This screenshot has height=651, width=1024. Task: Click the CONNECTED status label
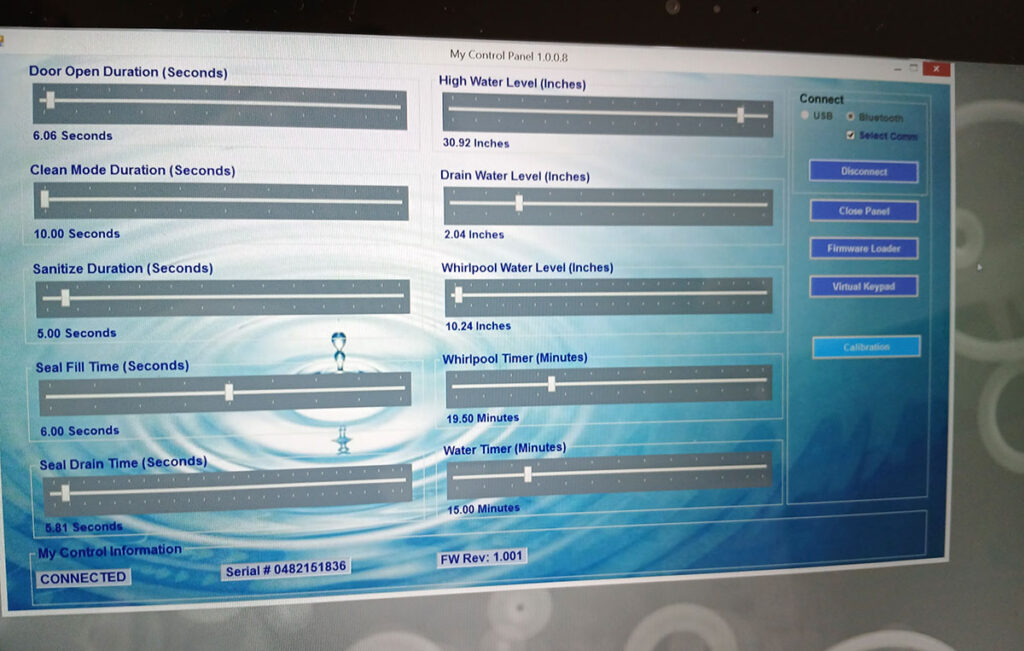pyautogui.click(x=83, y=578)
